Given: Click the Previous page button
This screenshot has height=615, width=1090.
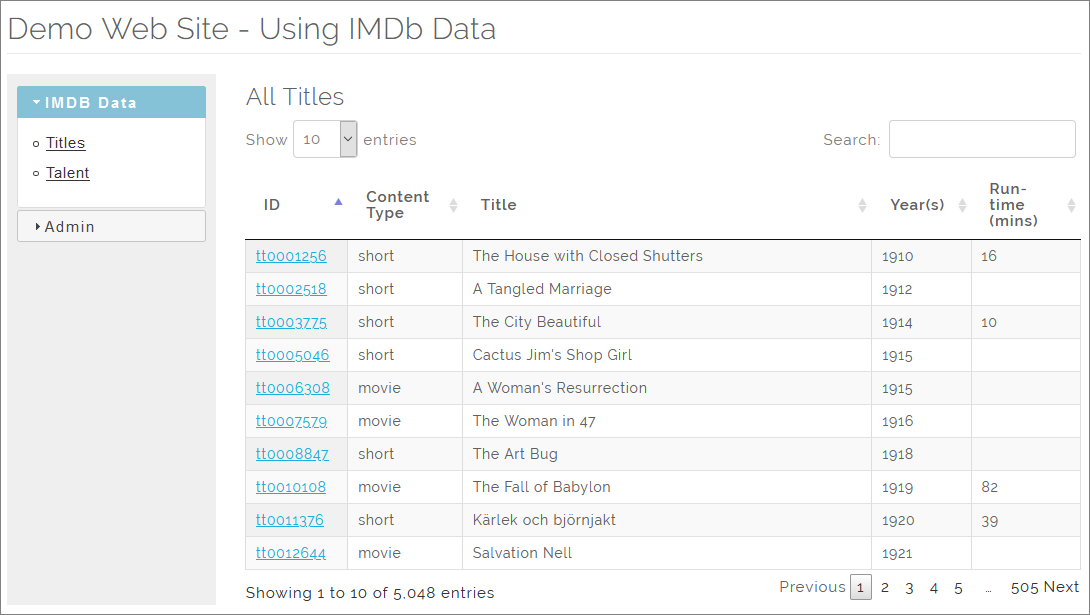Looking at the screenshot, I should [812, 587].
